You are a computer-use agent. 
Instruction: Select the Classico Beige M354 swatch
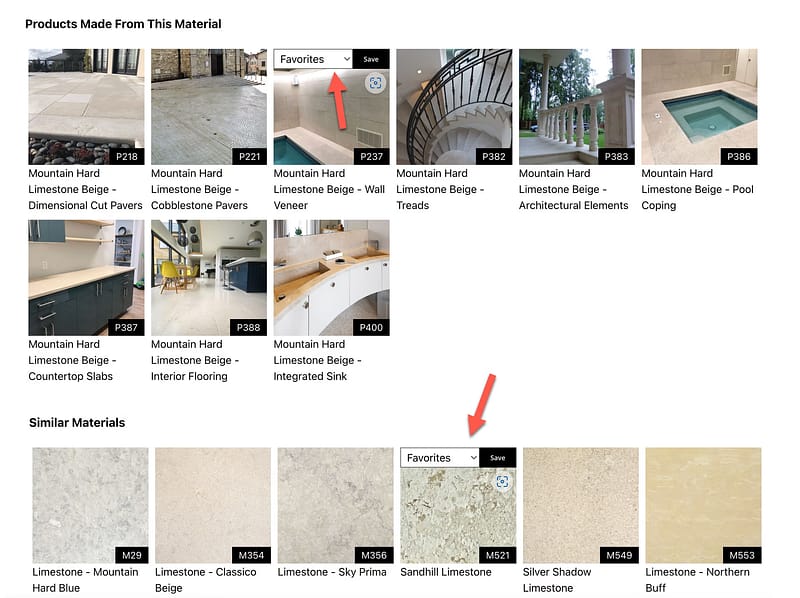[213, 505]
